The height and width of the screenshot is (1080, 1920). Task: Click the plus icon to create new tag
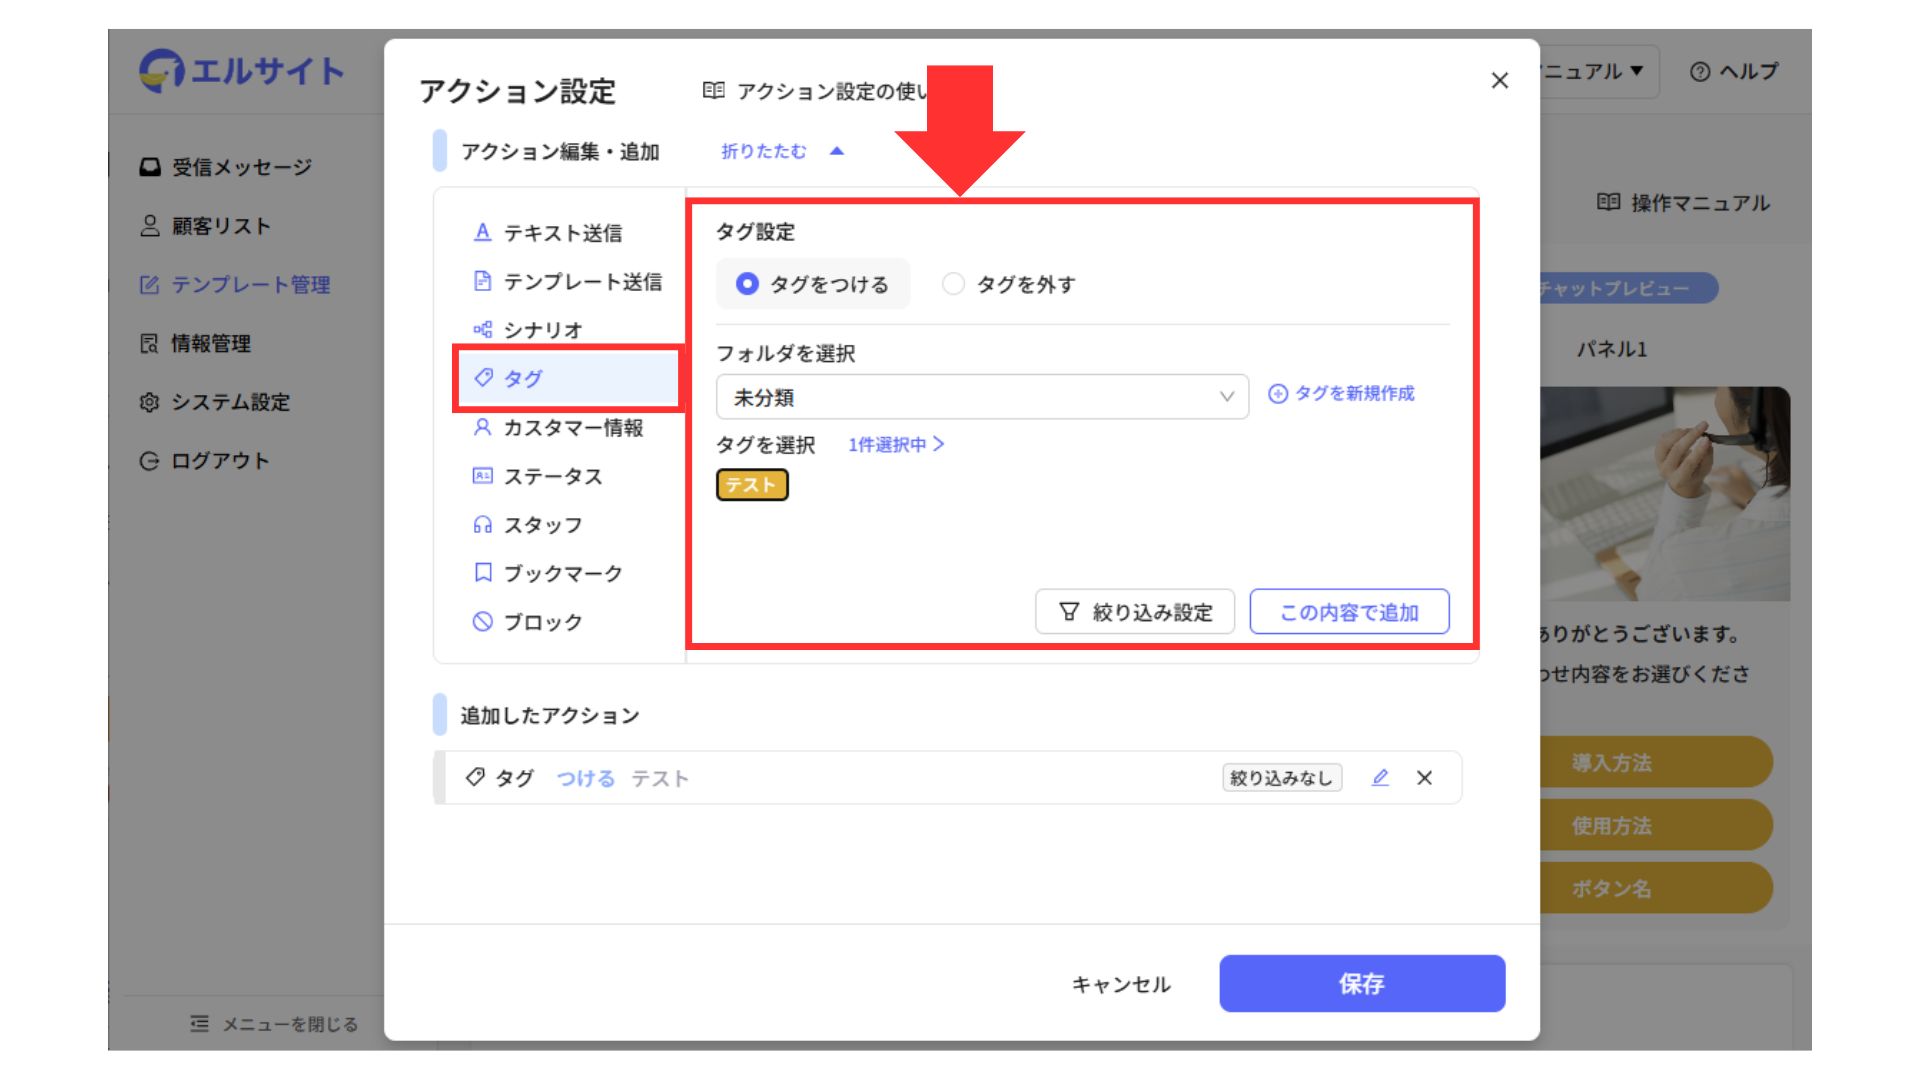pos(1277,394)
